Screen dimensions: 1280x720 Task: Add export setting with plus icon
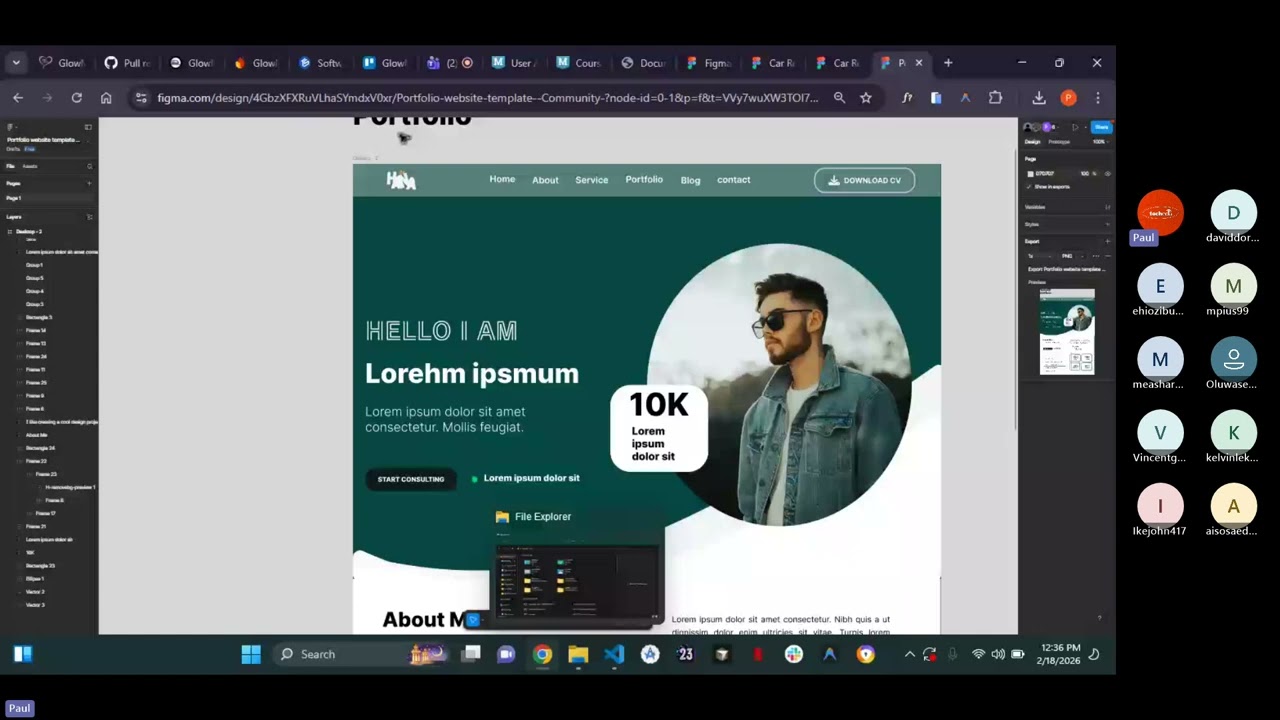click(1107, 241)
